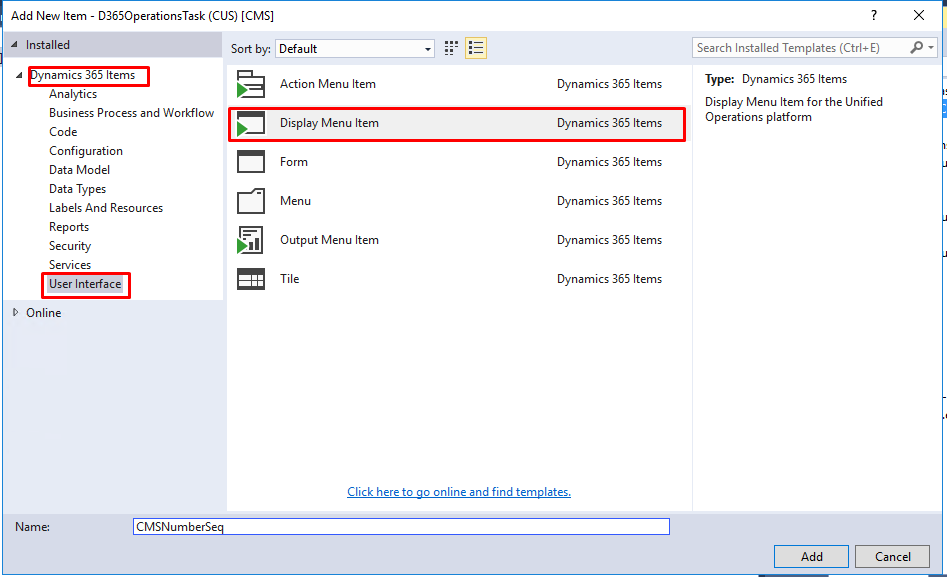
Task: Click the search magnifier icon
Action: (x=917, y=48)
